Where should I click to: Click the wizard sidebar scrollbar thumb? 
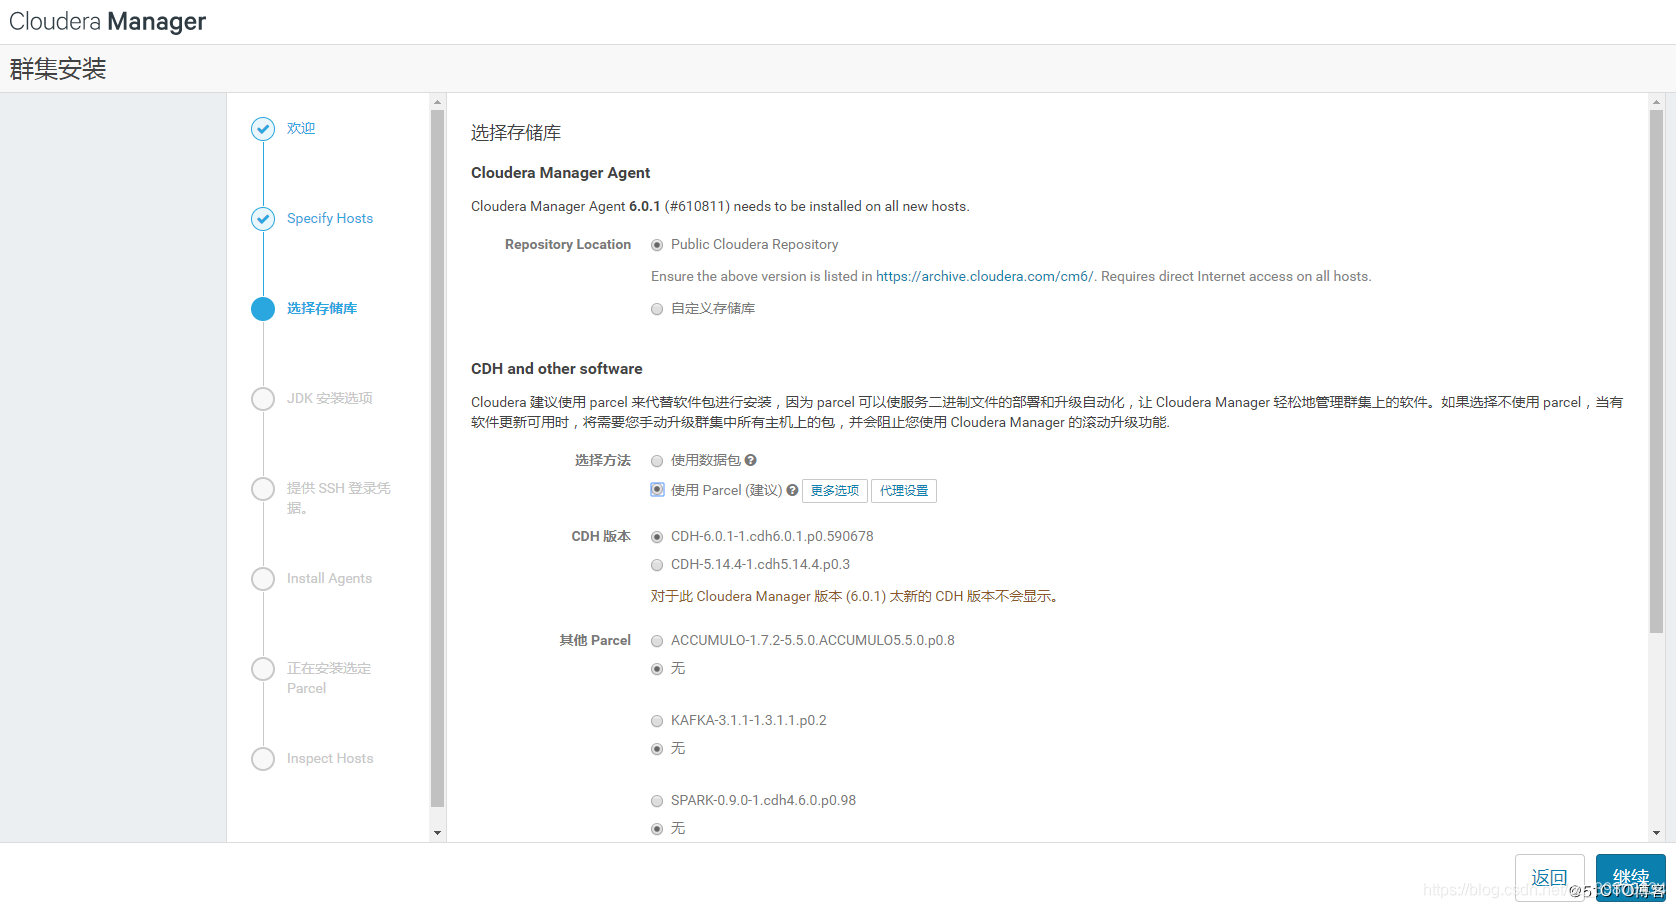point(437,458)
